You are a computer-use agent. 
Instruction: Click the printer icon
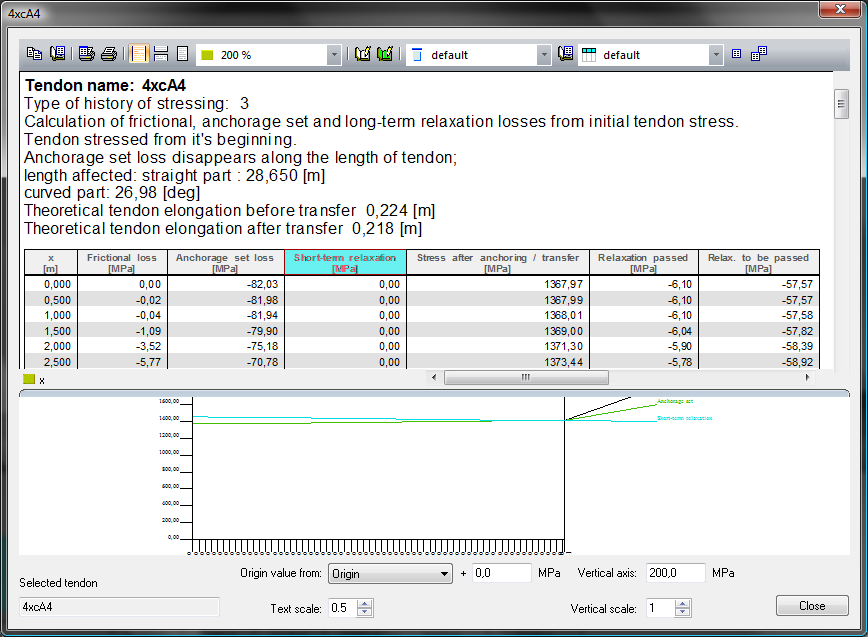pos(109,54)
